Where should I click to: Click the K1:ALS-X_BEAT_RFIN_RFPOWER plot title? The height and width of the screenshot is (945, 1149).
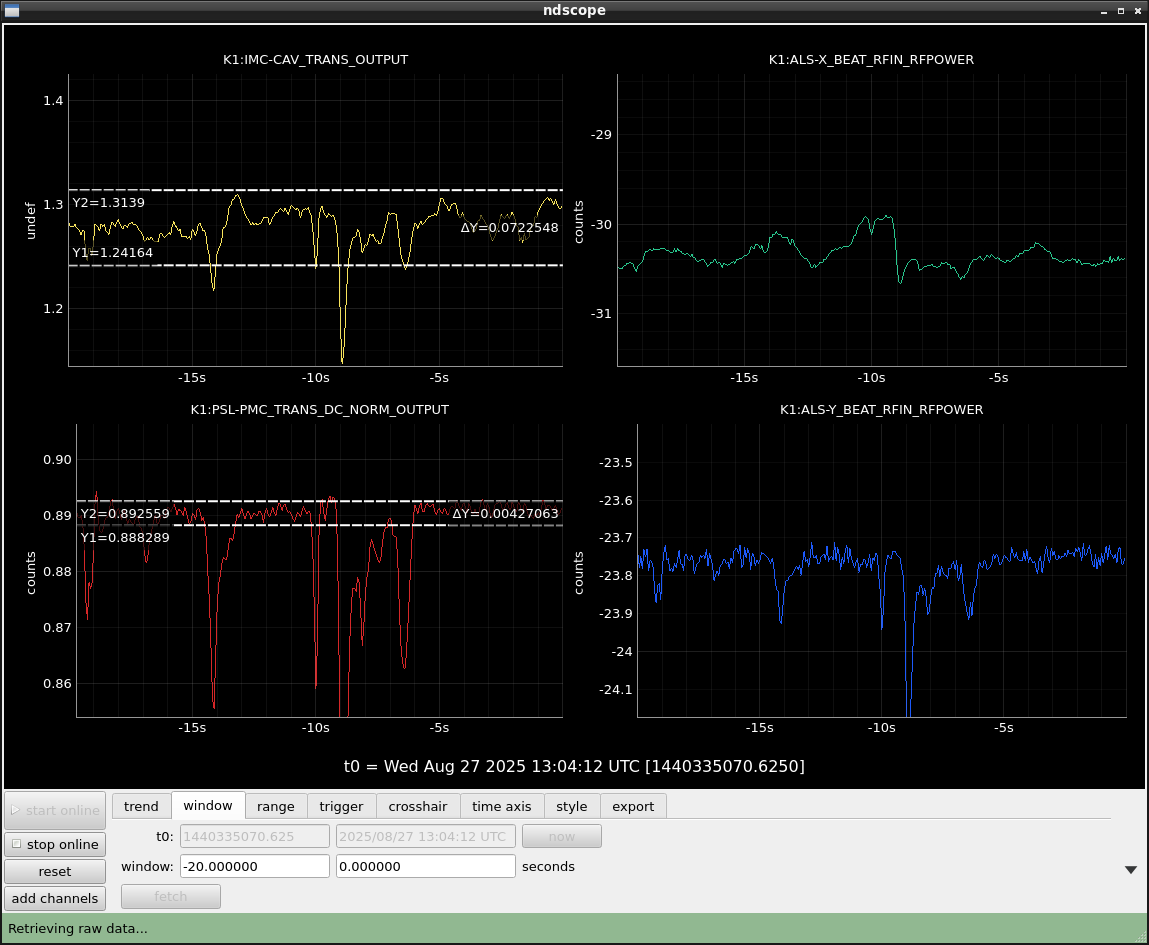[871, 60]
